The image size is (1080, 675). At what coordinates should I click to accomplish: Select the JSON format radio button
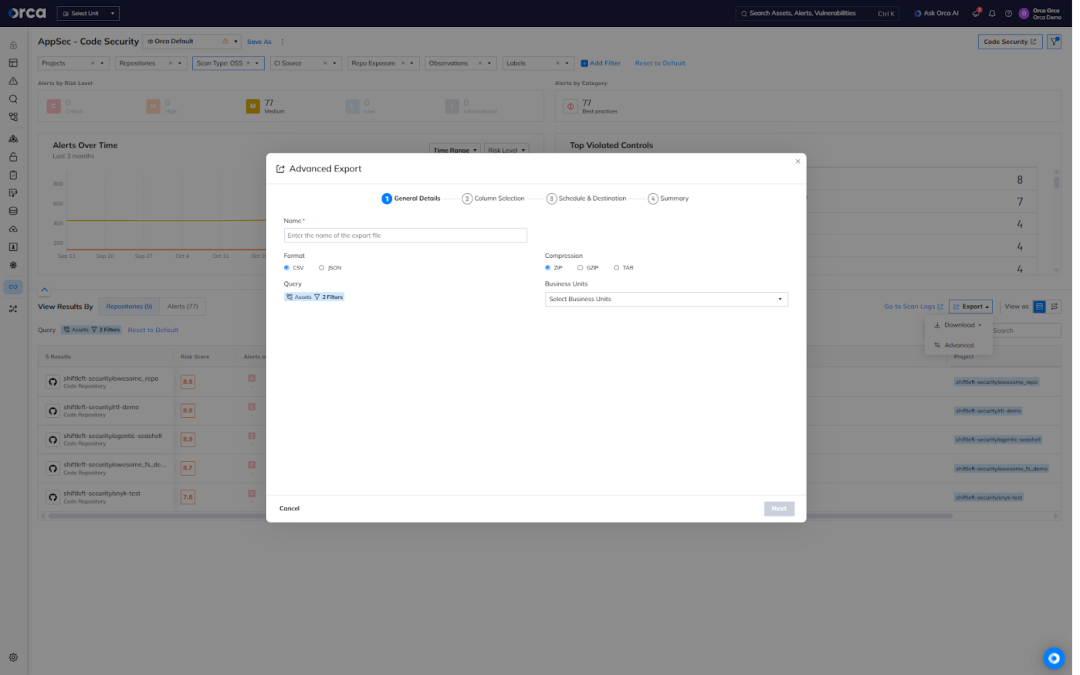click(322, 267)
